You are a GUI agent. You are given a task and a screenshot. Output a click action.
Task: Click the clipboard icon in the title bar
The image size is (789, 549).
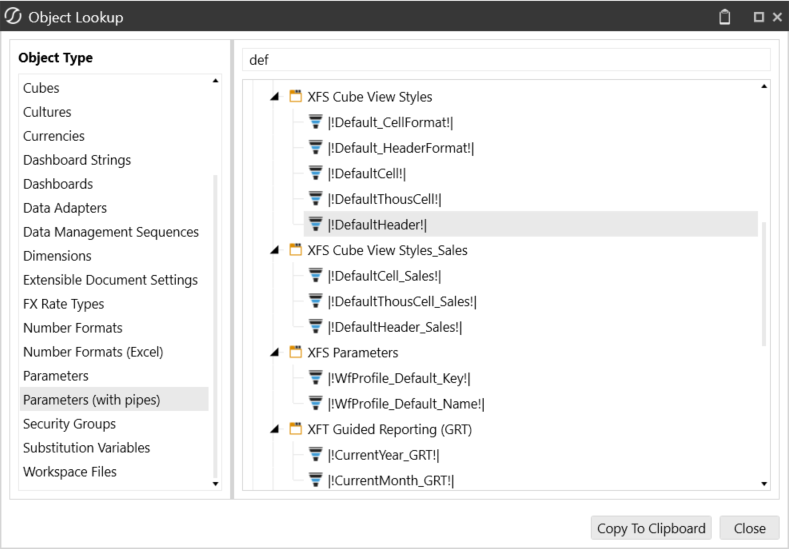pyautogui.click(x=725, y=17)
